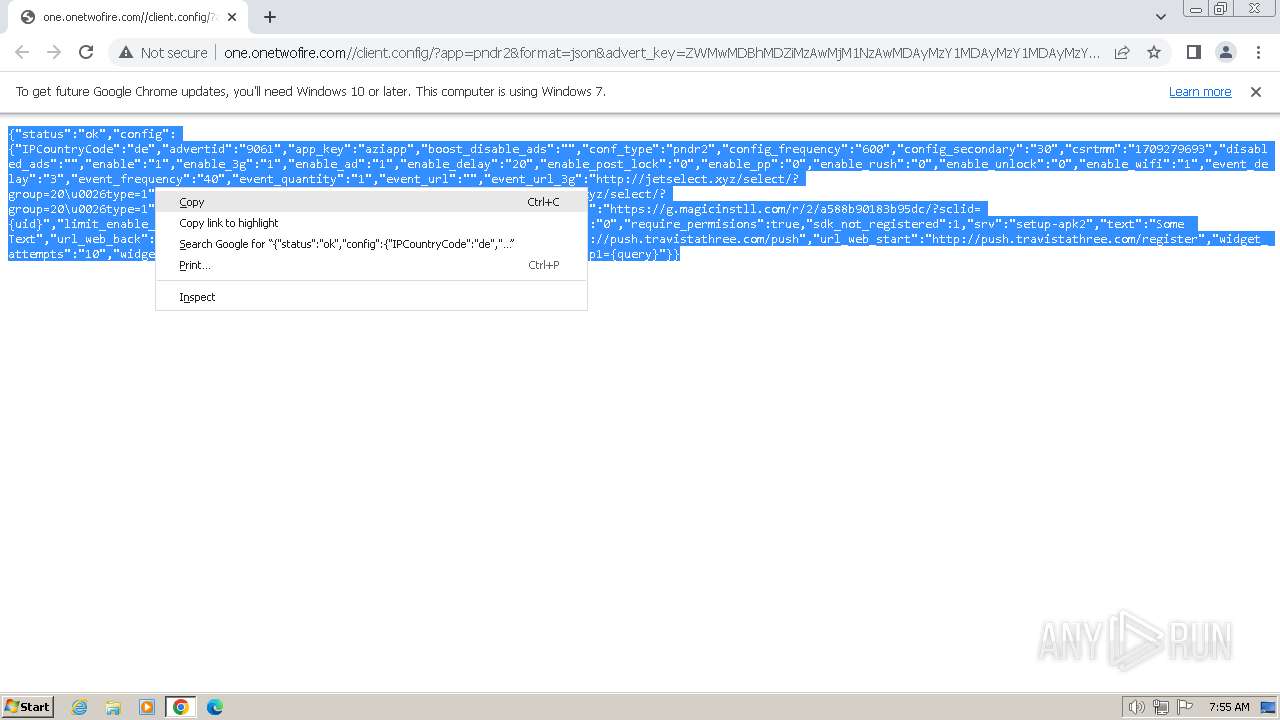This screenshot has width=1280, height=720.
Task: Open Microsoft Edge from taskbar
Action: click(x=214, y=707)
